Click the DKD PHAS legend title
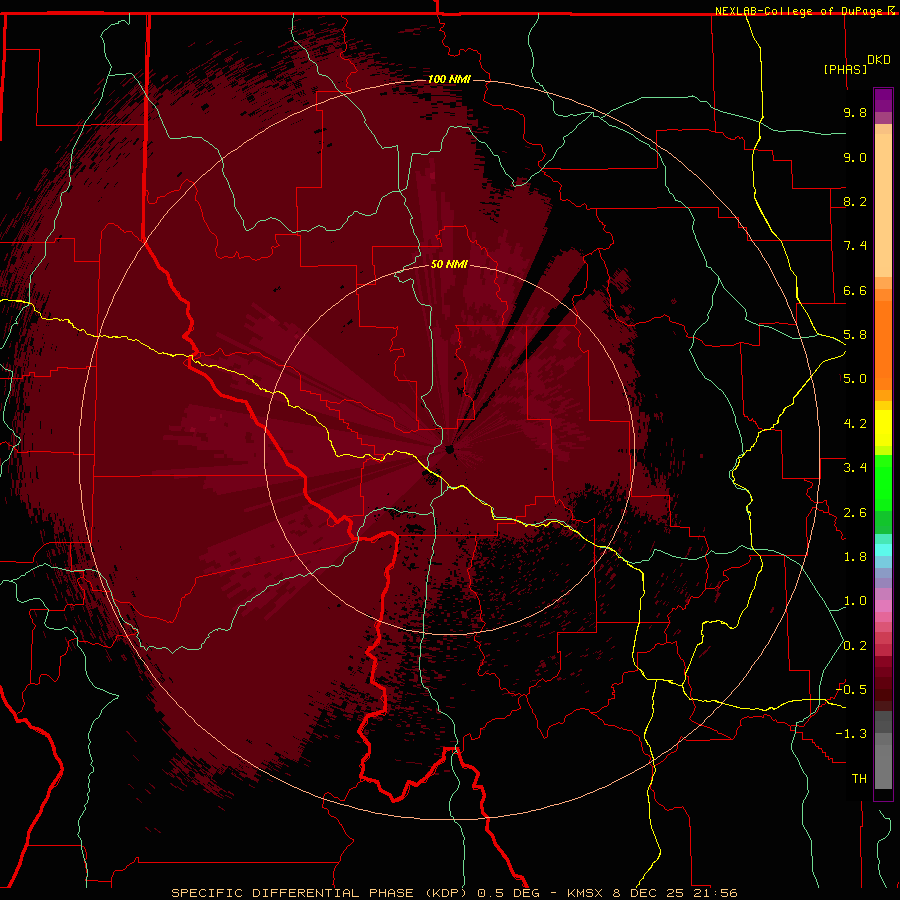Viewport: 900px width, 900px height. click(857, 64)
